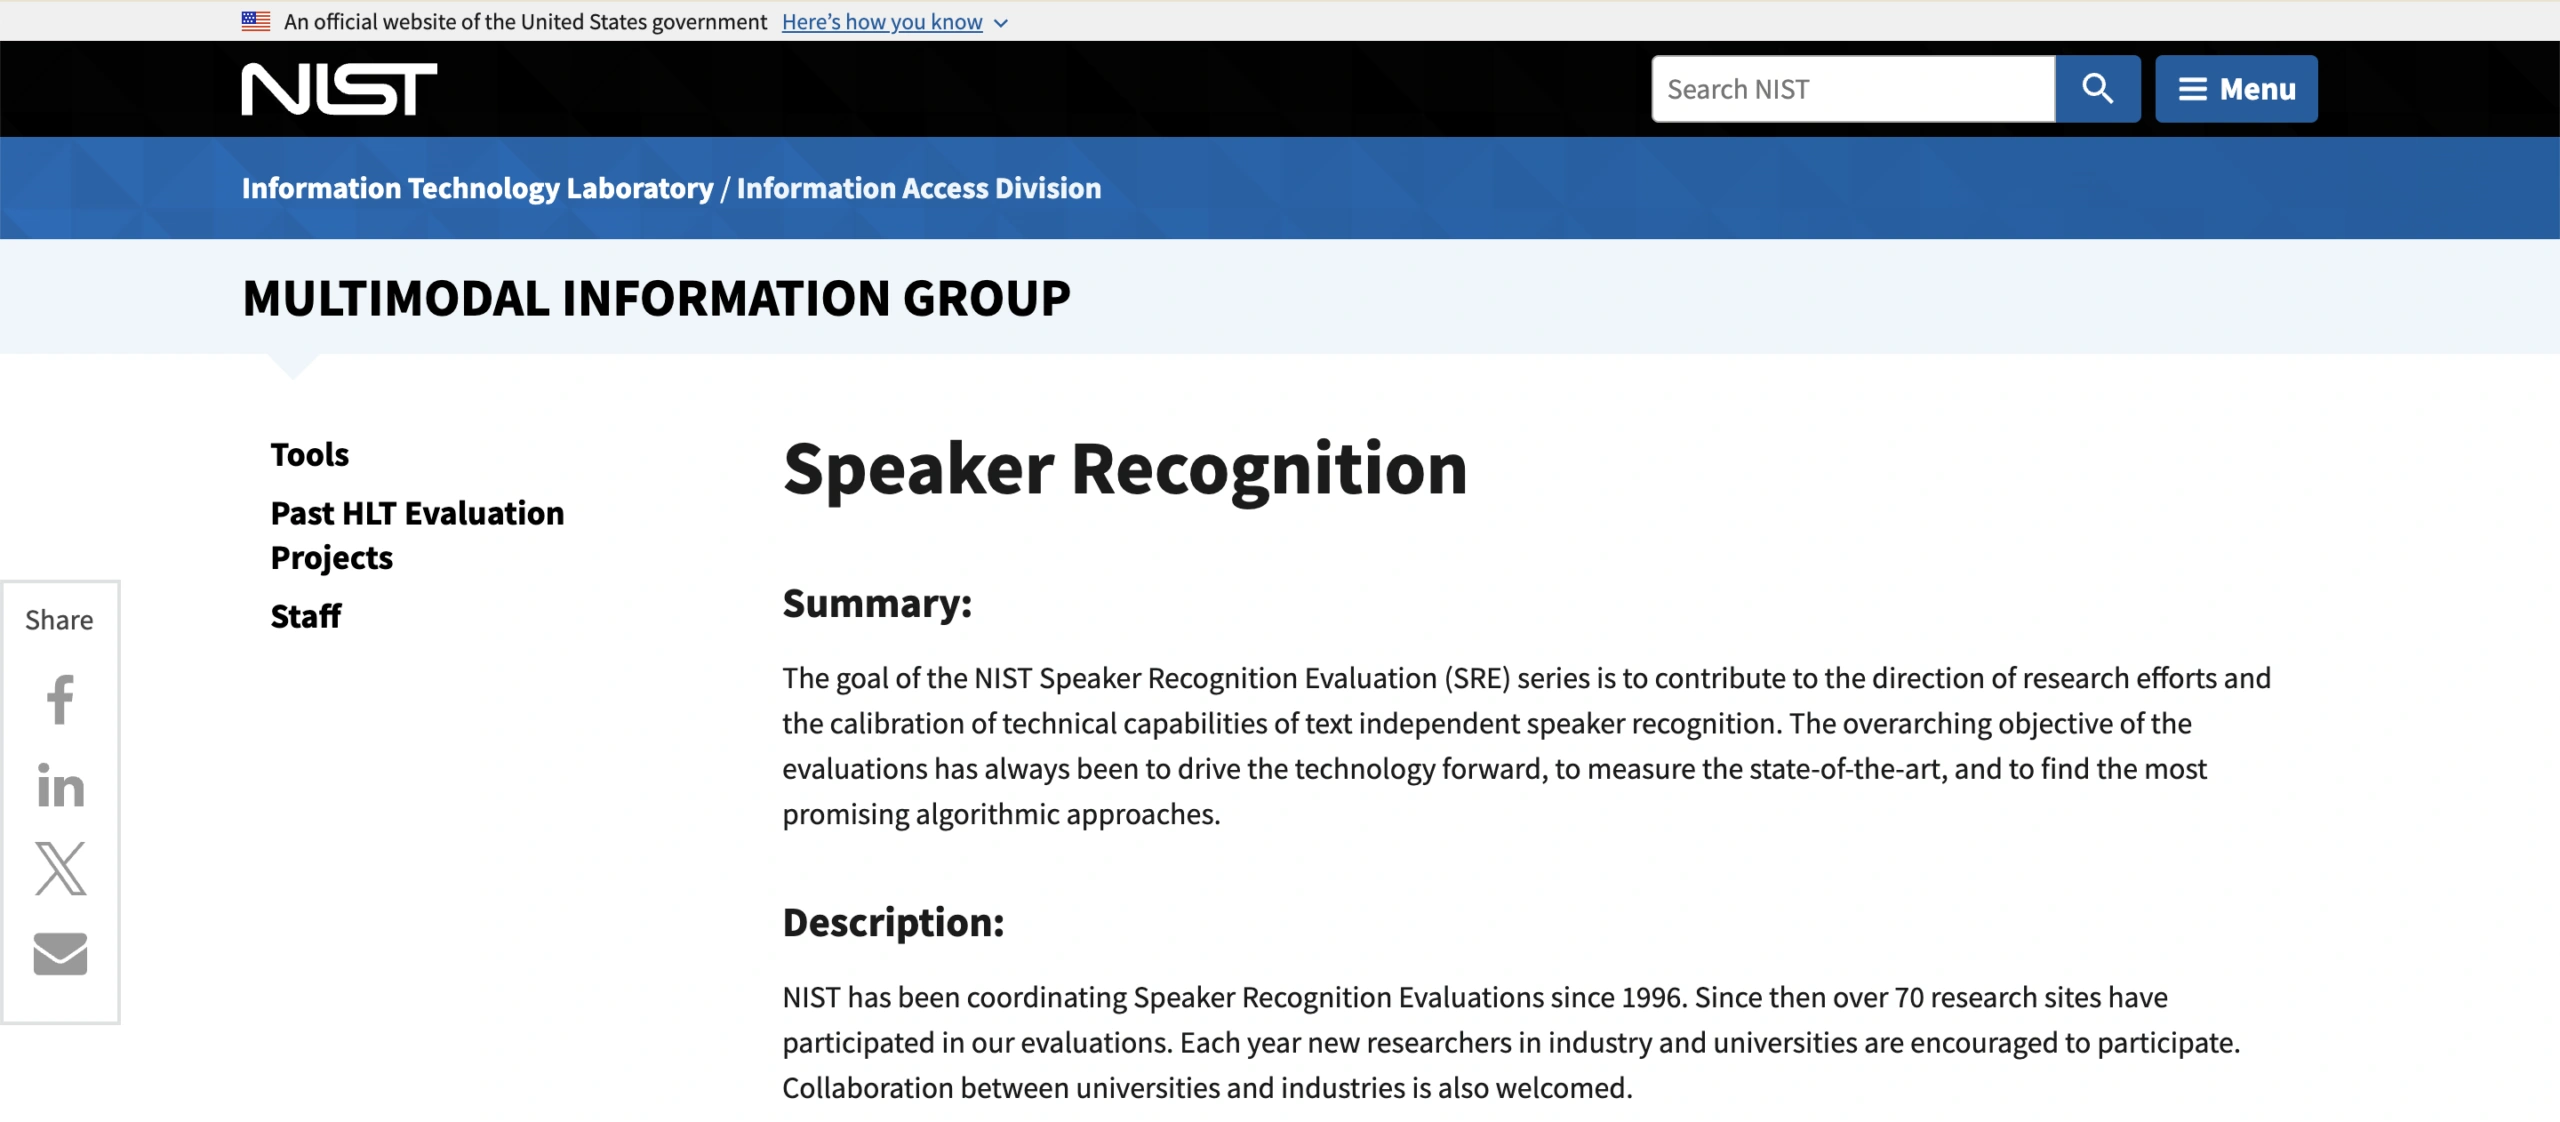Viewport: 2560px width, 1122px height.
Task: Share page on LinkedIn
Action: pos(60,785)
